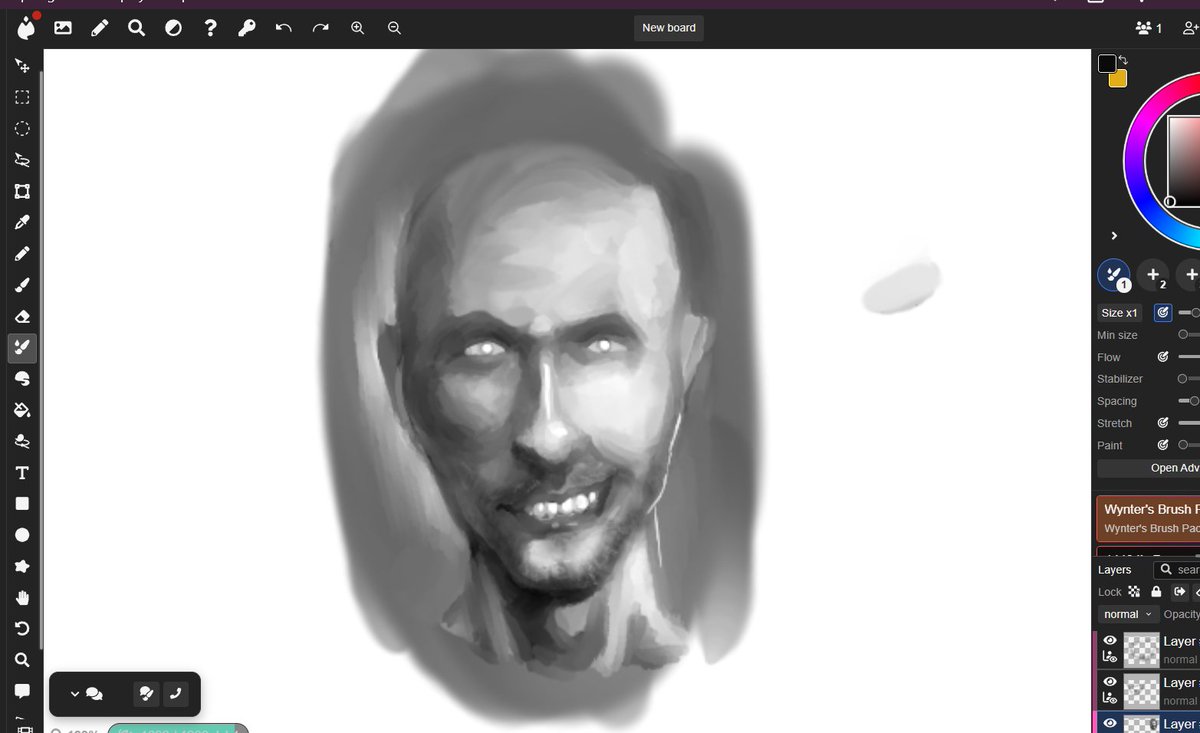
Task: Select the Hand pan tool
Action: pos(22,598)
